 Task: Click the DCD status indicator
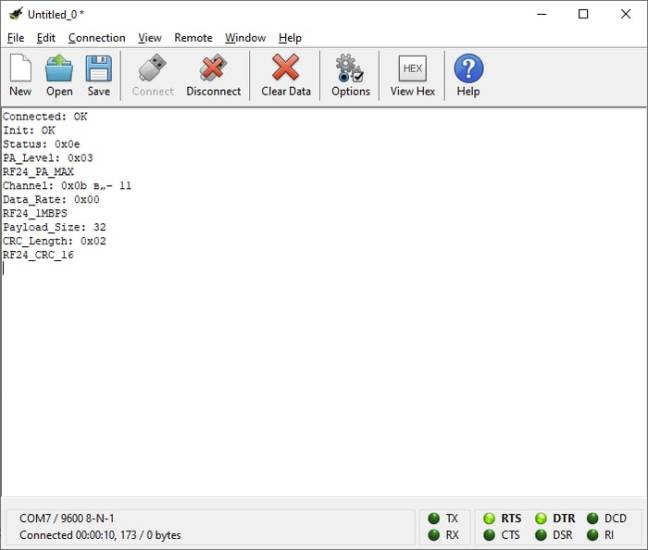point(593,518)
